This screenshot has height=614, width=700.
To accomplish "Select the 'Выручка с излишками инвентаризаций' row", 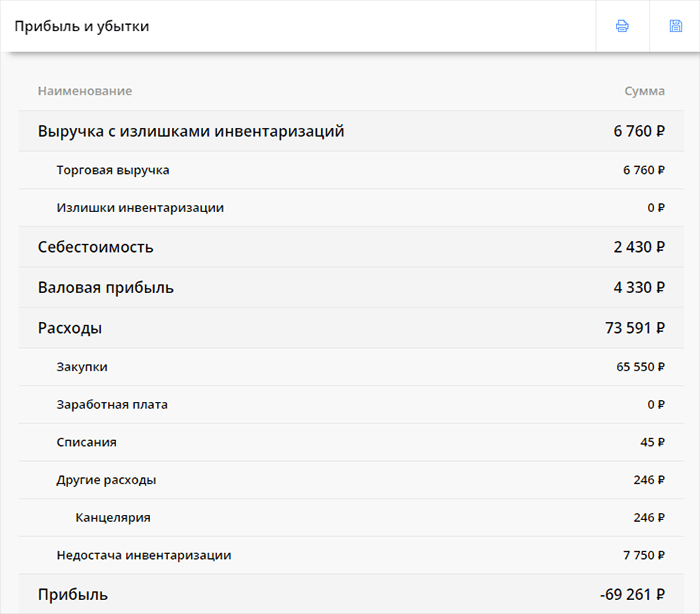I will [x=351, y=131].
